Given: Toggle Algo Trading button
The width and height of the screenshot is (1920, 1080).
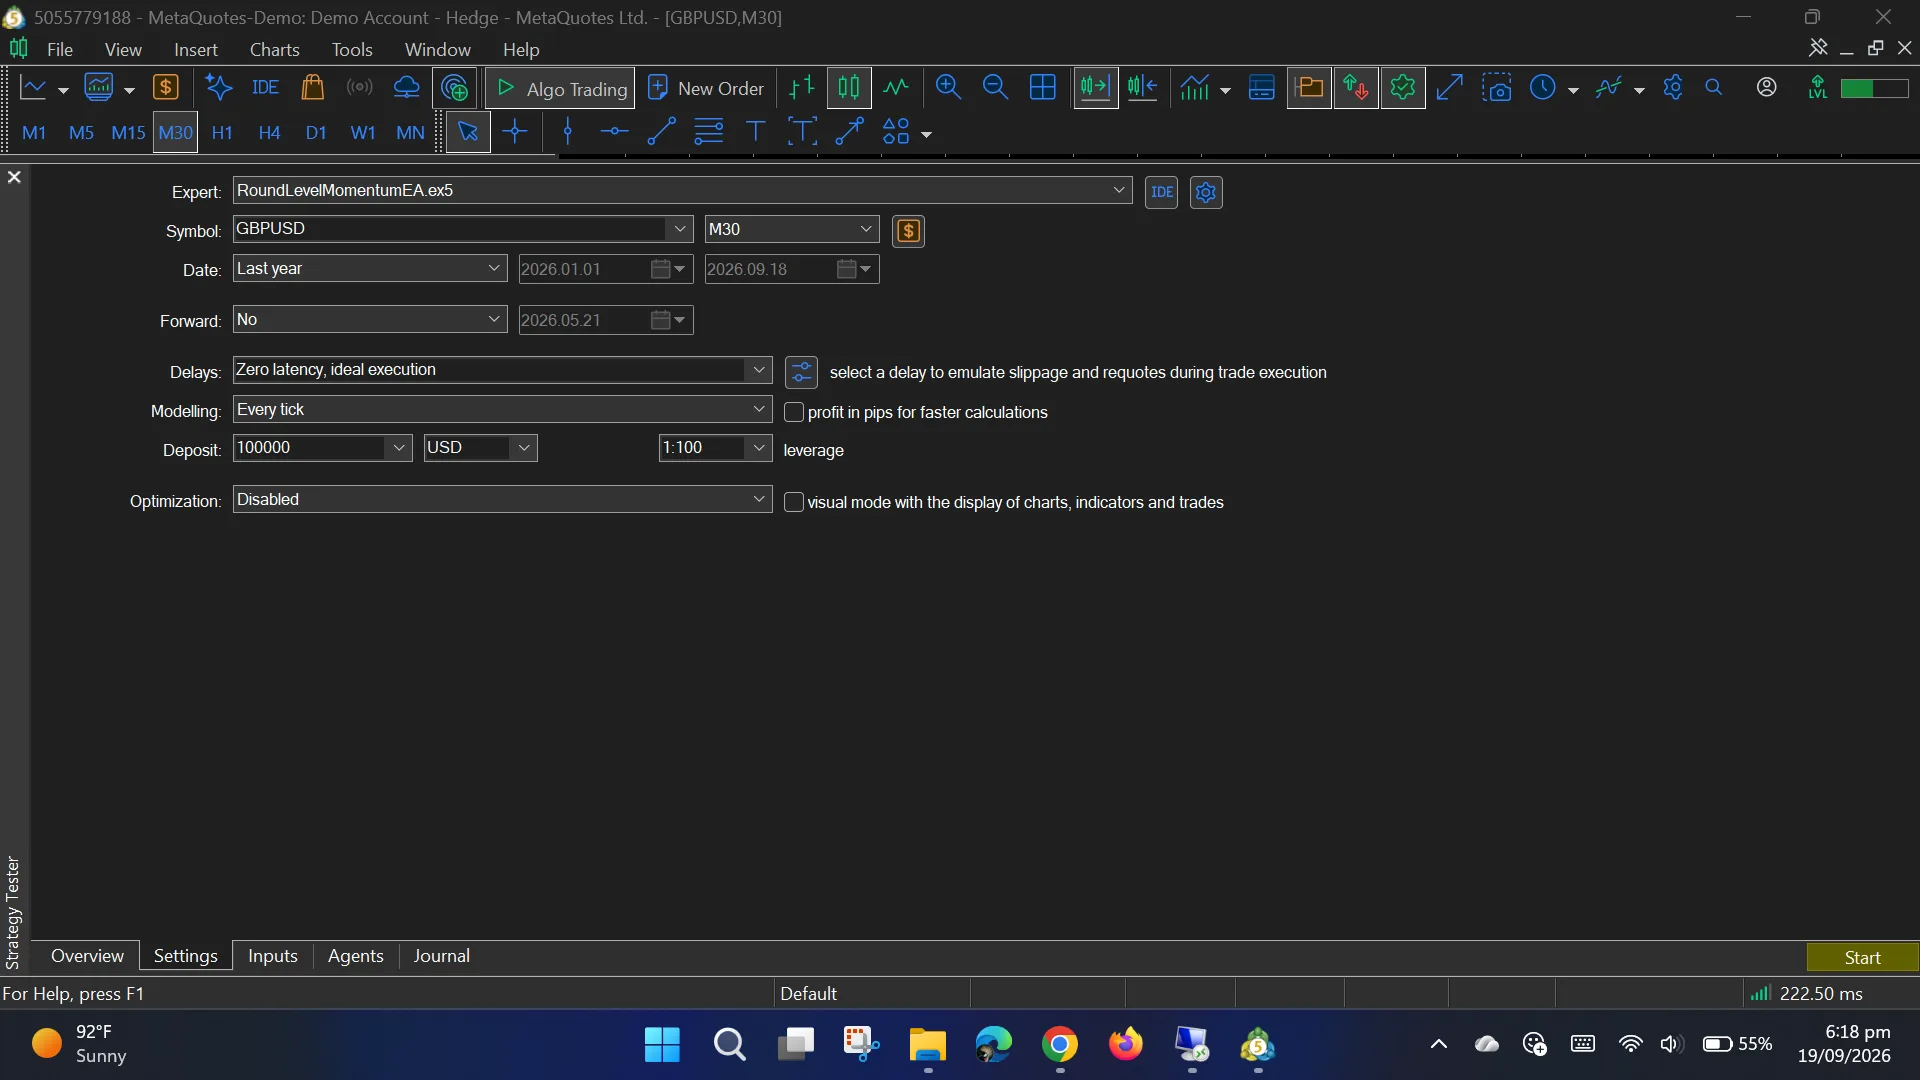Looking at the screenshot, I should click(560, 88).
